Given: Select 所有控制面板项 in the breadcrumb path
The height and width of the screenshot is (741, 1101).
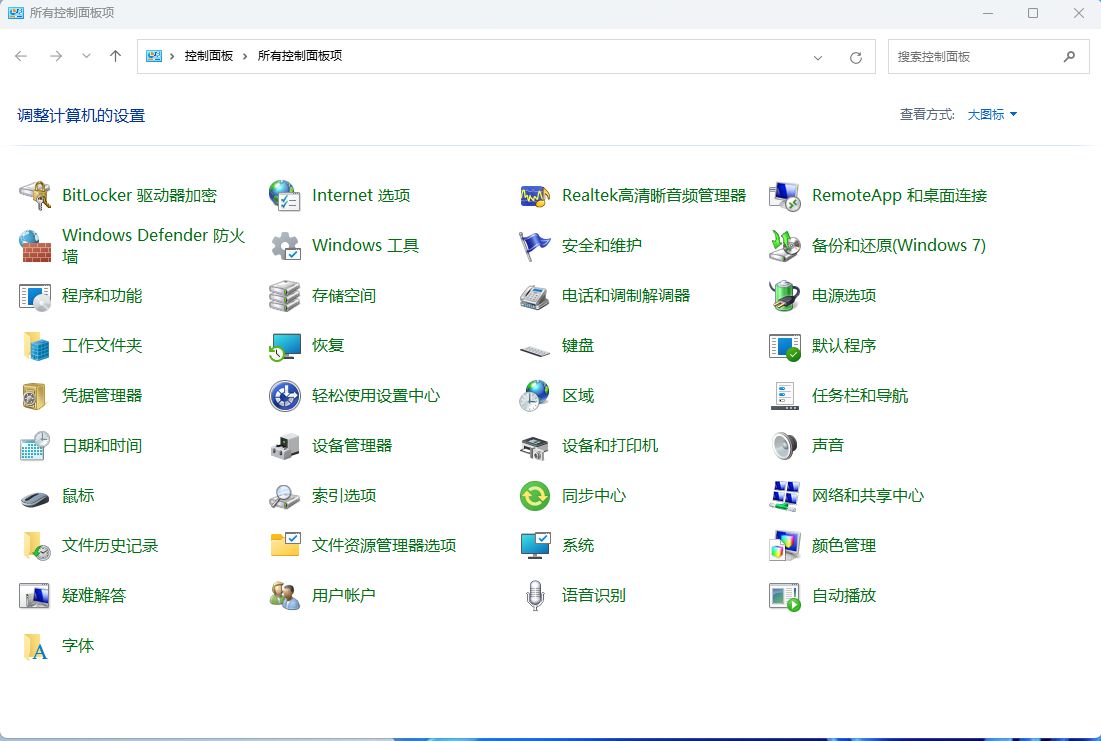Looking at the screenshot, I should point(300,56).
